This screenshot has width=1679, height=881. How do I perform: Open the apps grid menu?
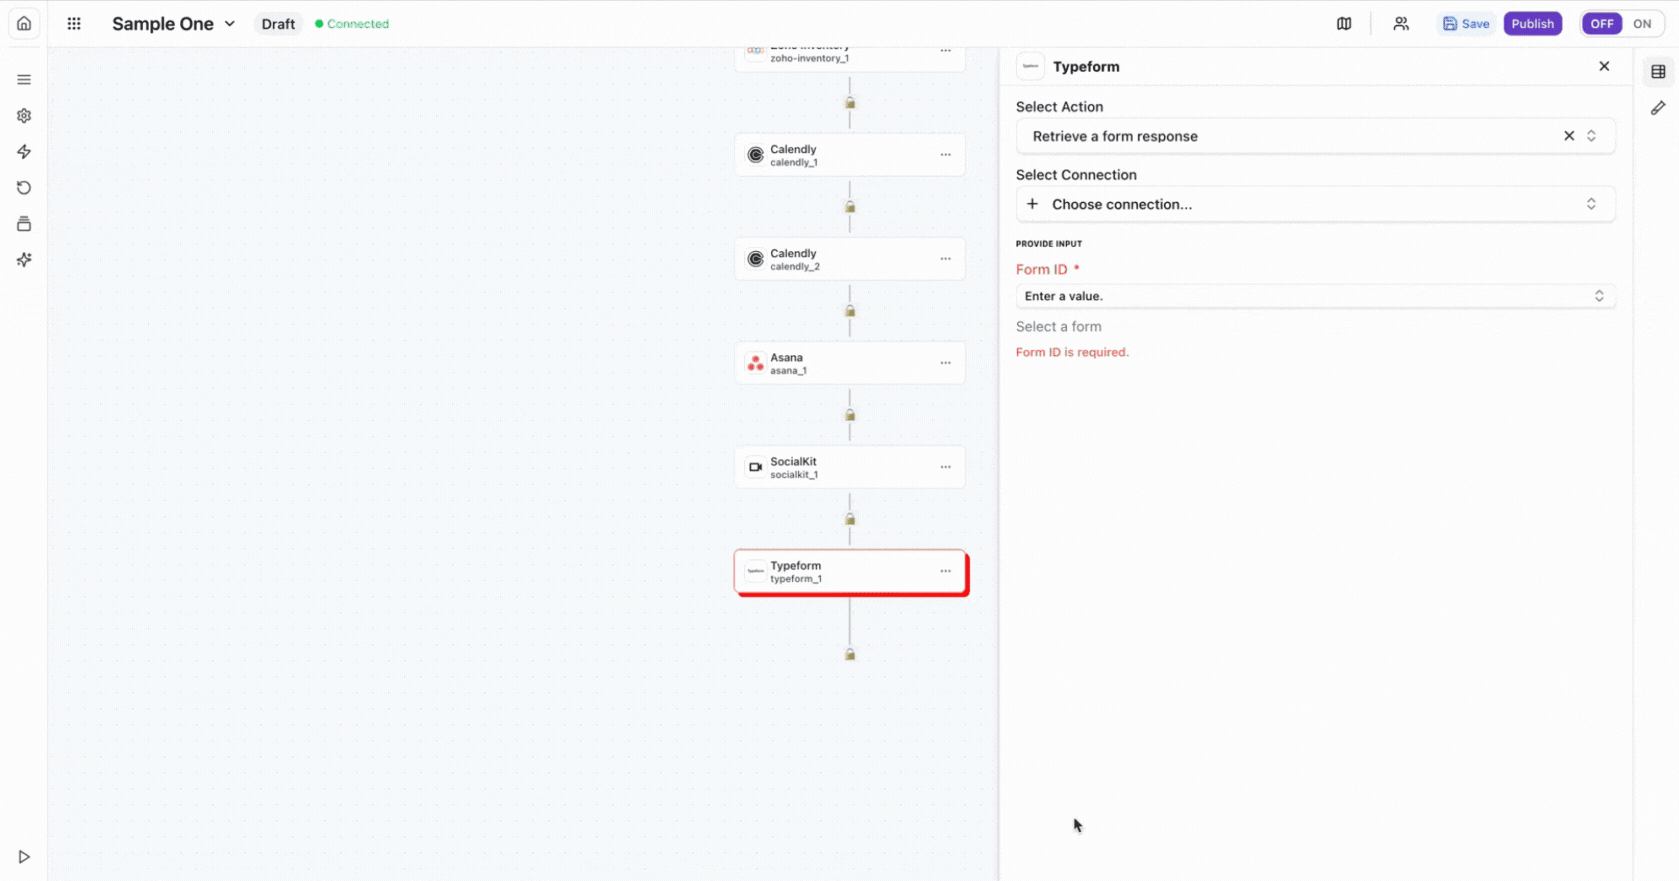[74, 23]
